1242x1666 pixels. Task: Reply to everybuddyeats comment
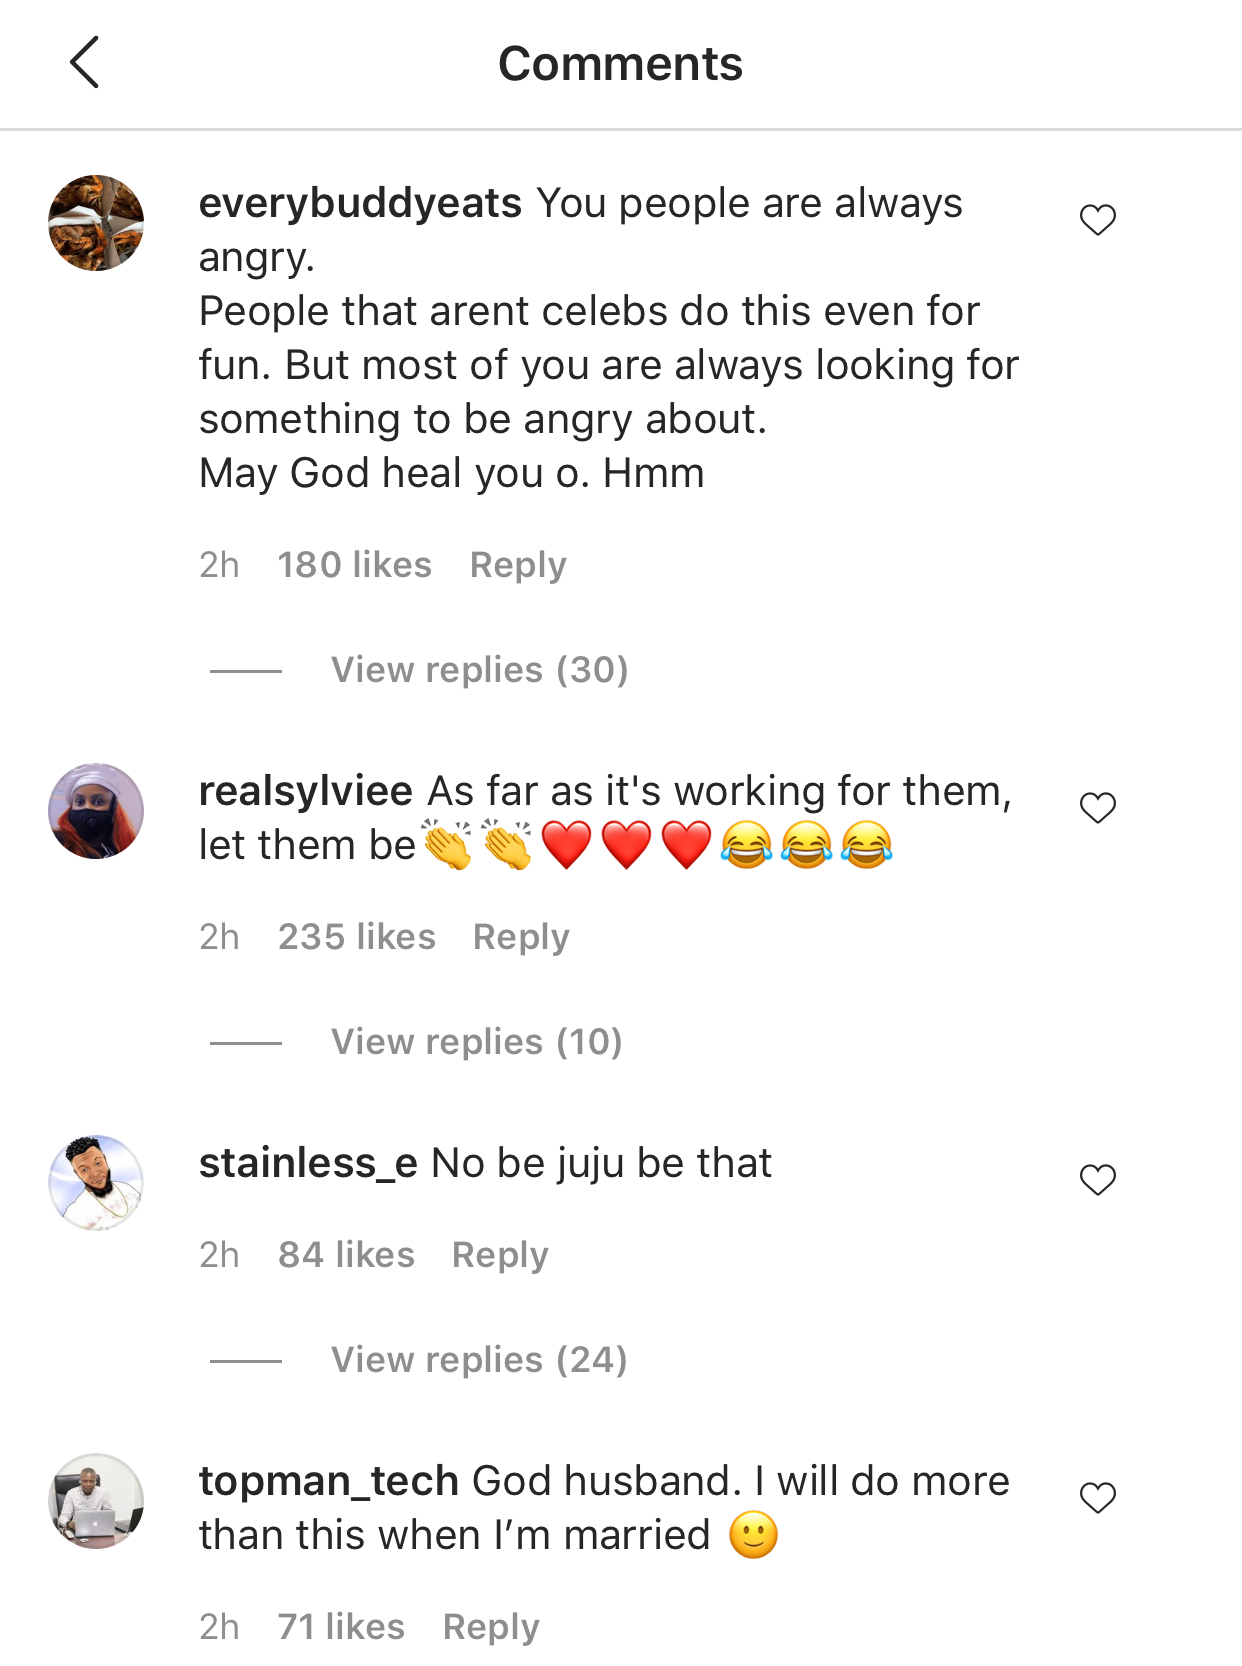tap(518, 565)
